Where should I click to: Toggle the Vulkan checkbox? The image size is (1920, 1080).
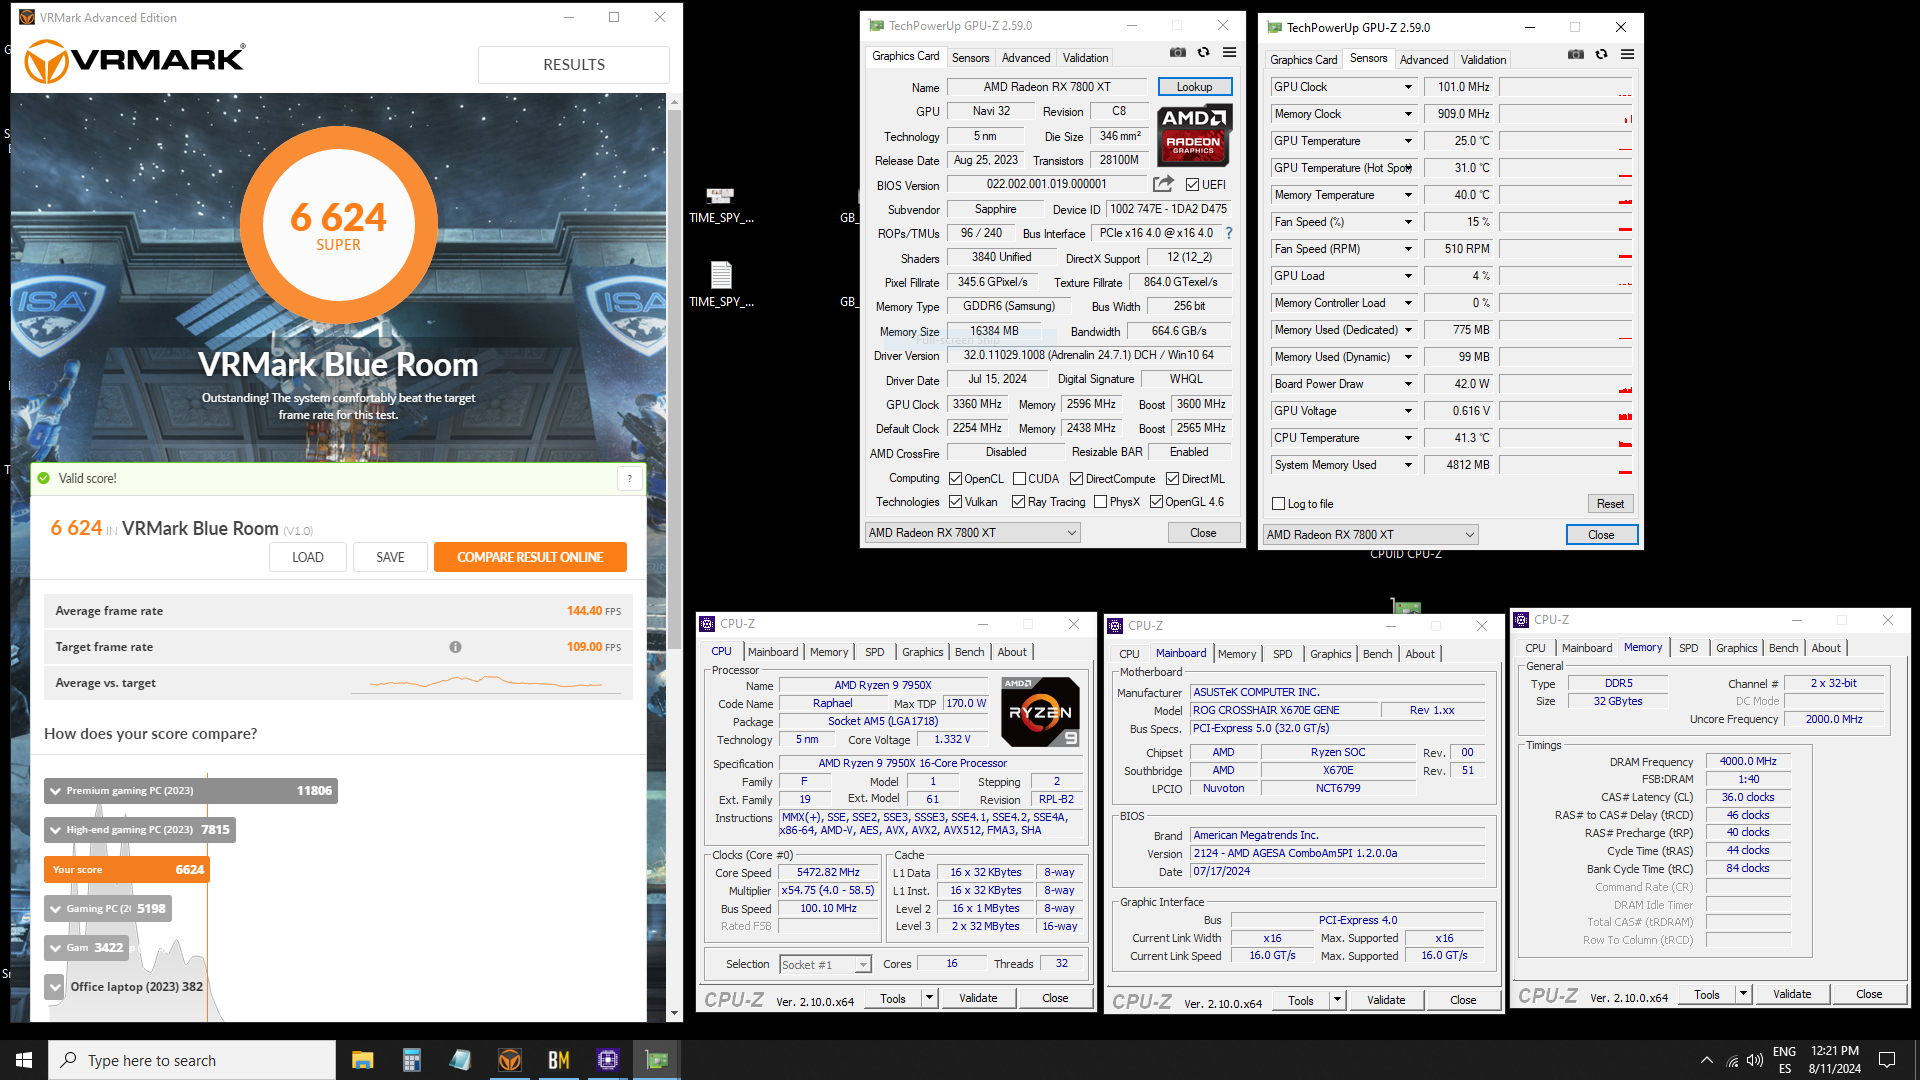pos(955,502)
